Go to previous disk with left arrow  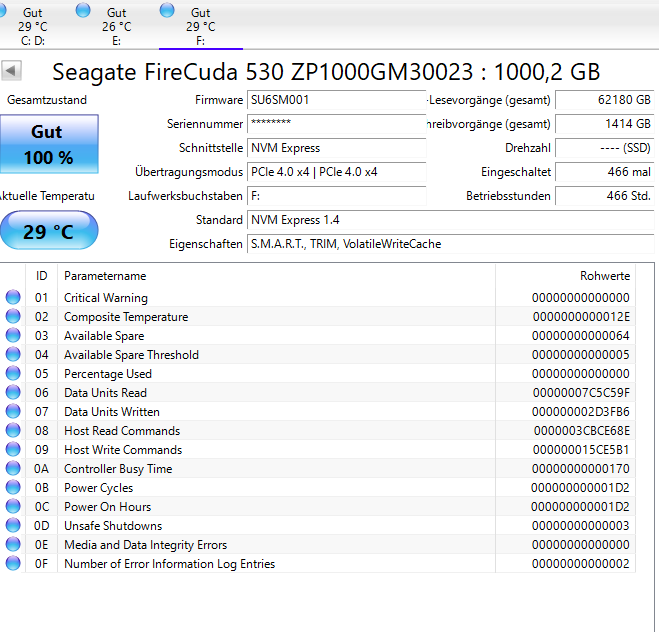click(11, 71)
